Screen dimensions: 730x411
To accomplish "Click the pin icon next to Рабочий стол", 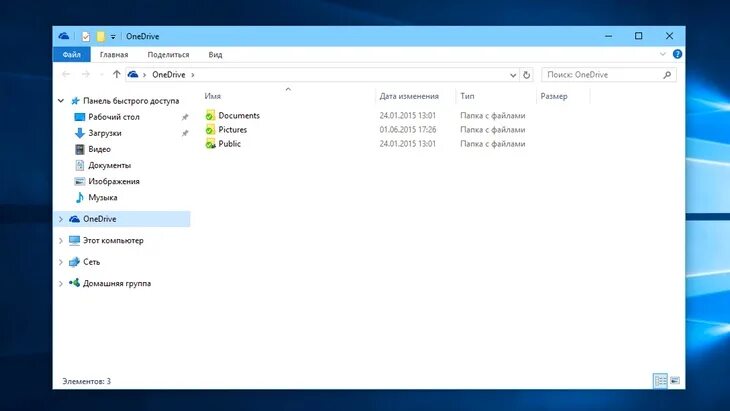I will [185, 117].
